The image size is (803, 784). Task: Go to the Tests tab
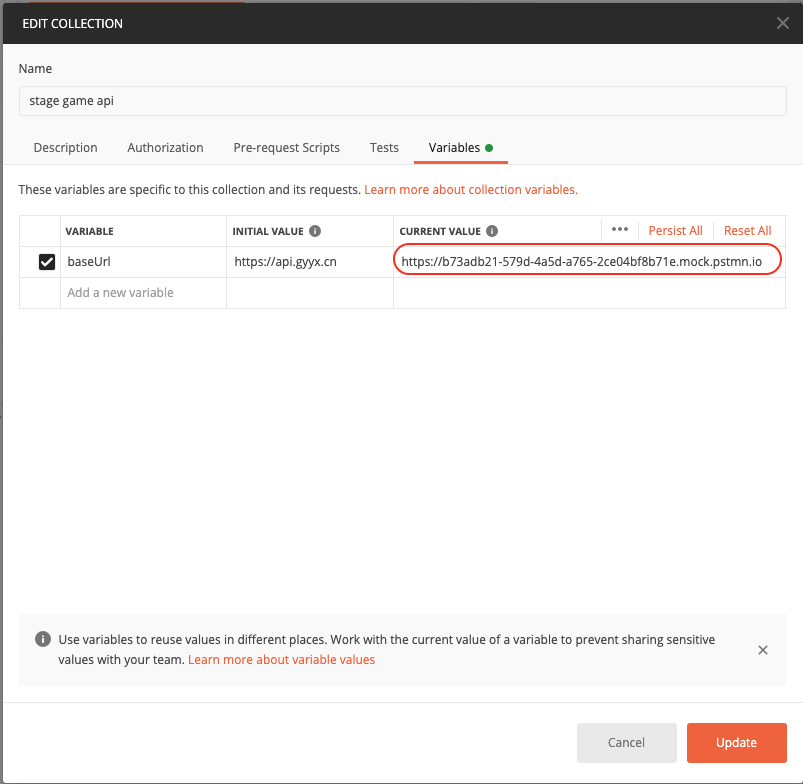point(384,147)
